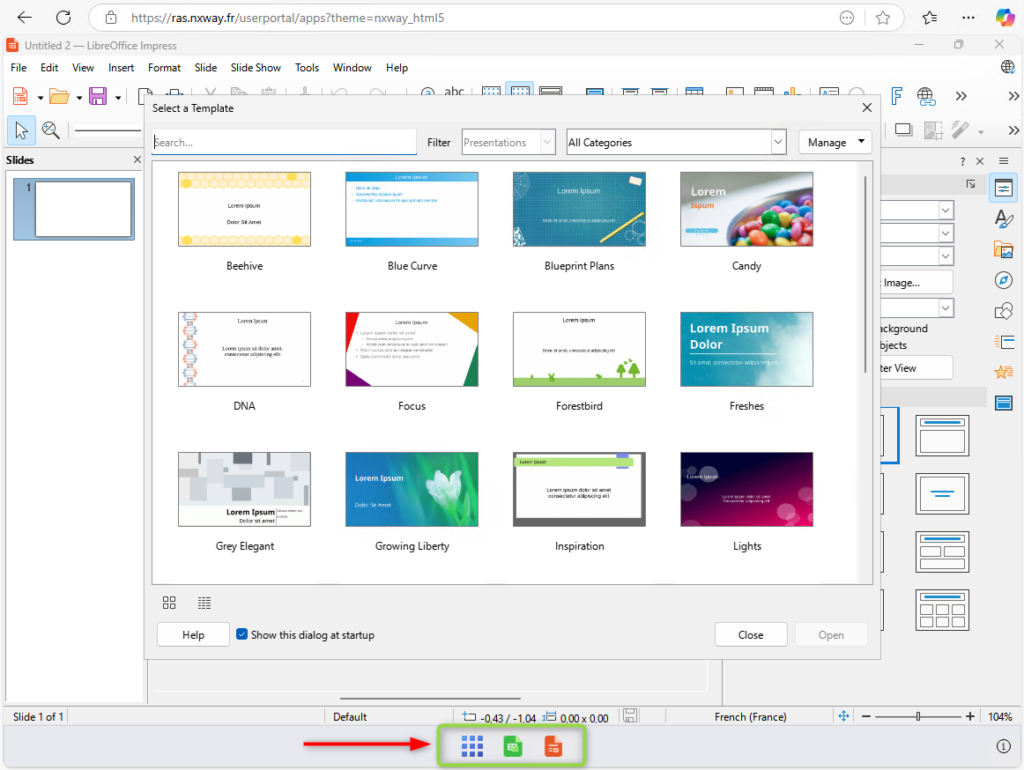Click the dialog Help button

(x=193, y=635)
